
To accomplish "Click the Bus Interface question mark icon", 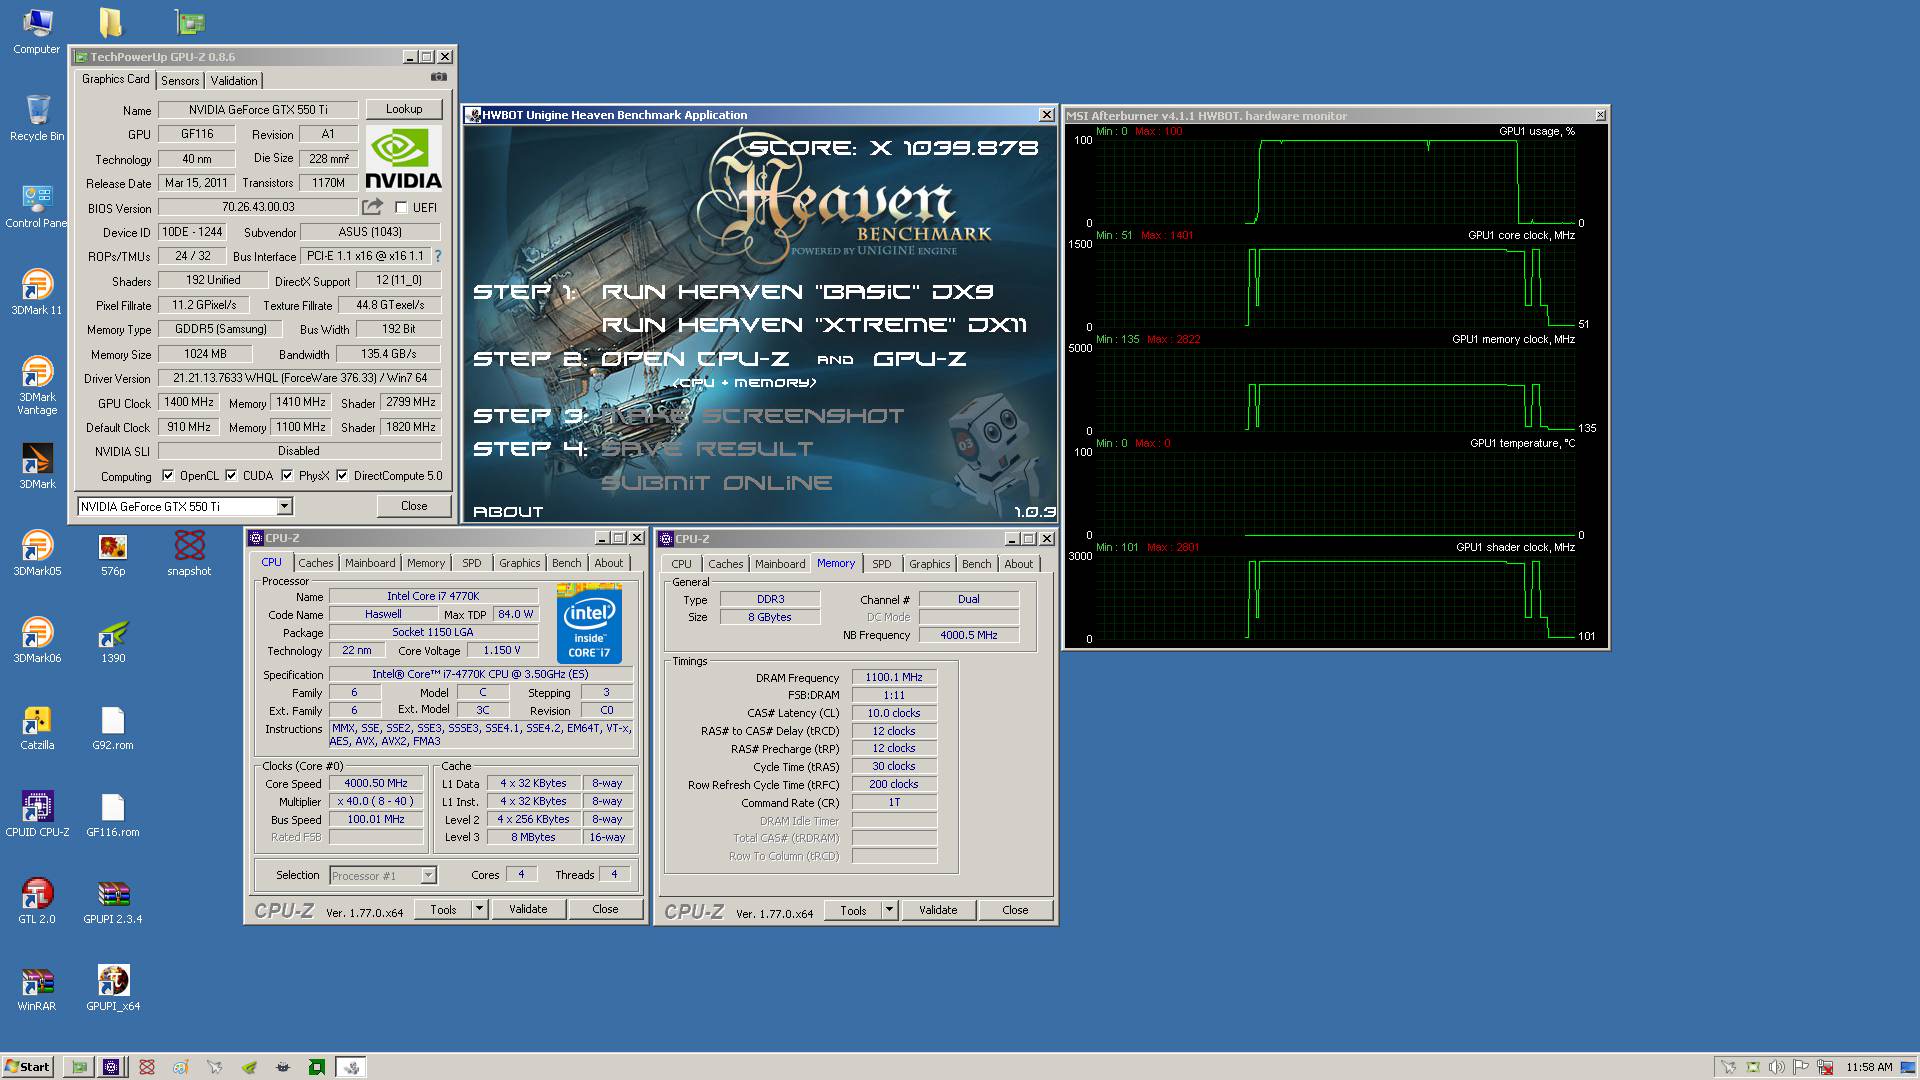I will click(437, 256).
